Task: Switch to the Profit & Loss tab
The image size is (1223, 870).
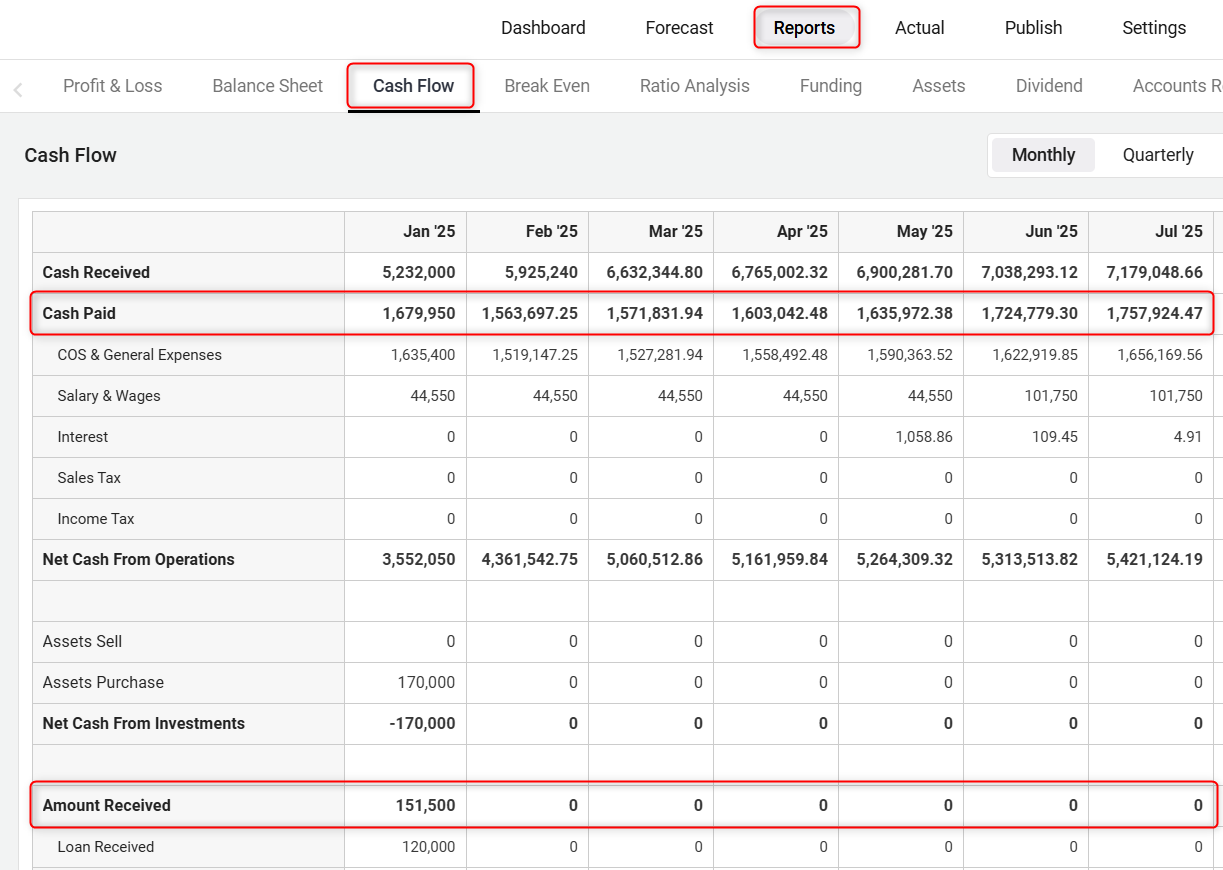Action: coord(112,86)
